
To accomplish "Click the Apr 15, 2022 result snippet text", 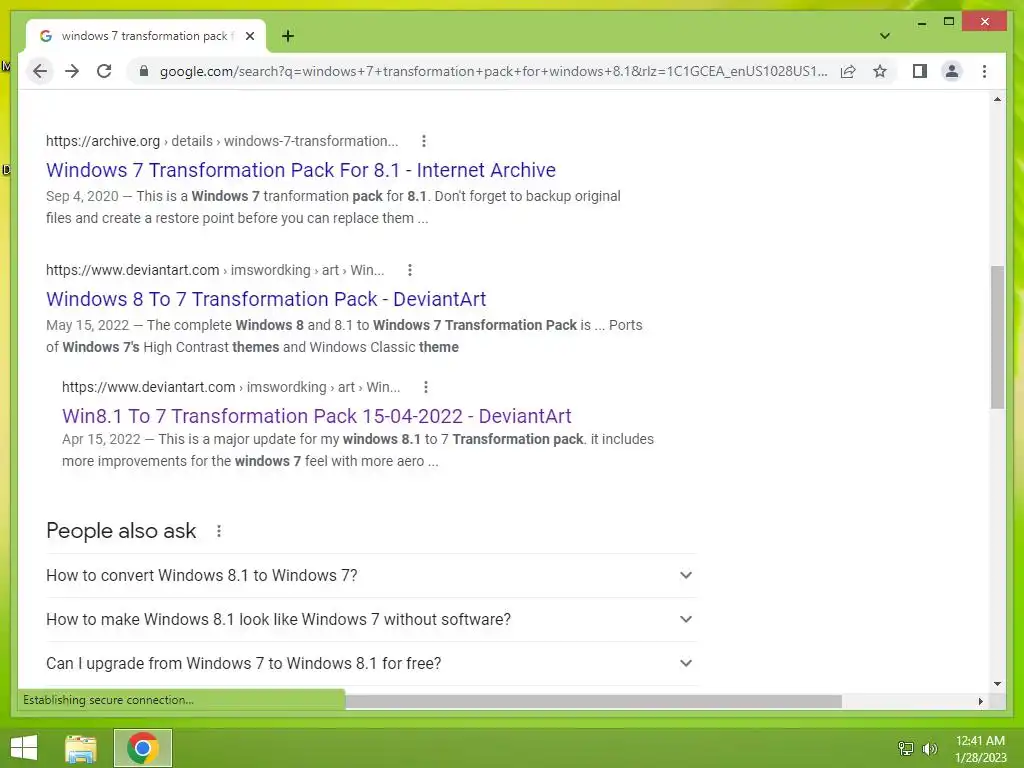I will click(358, 450).
